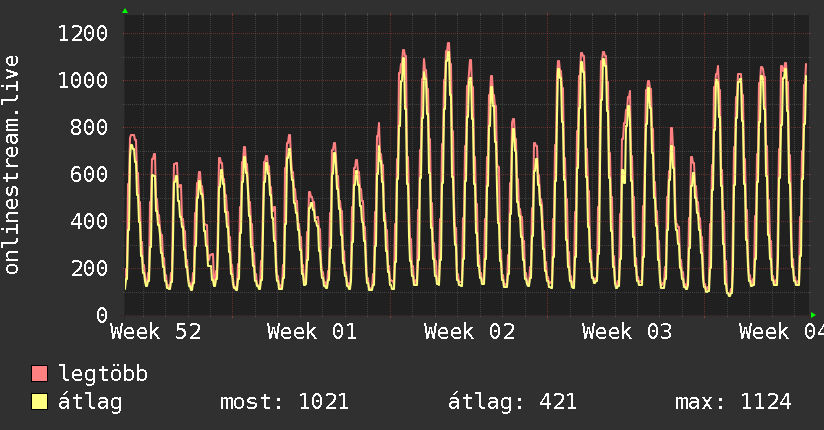Select the Week 52 axis label
This screenshot has width=824, height=430.
pos(155,331)
